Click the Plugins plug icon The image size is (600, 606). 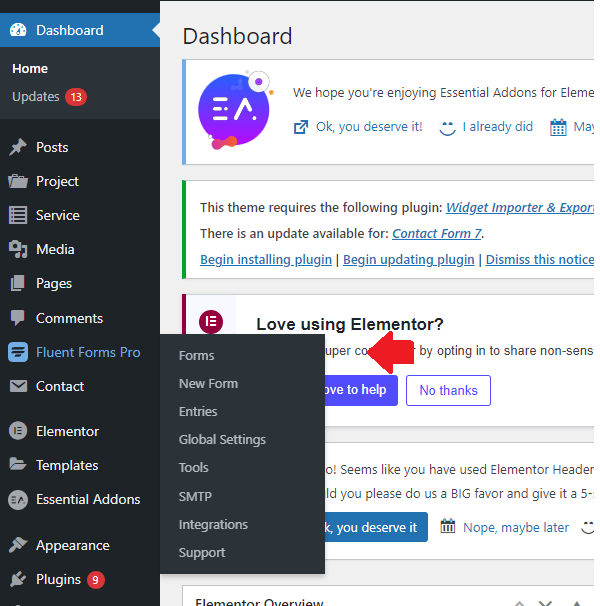pos(18,579)
